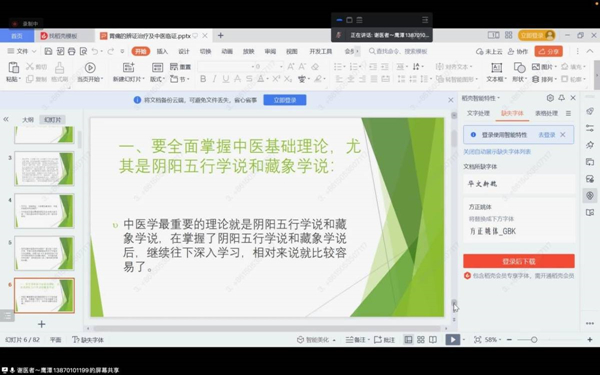
Task: Toggle Bold formatting
Action: (203, 79)
